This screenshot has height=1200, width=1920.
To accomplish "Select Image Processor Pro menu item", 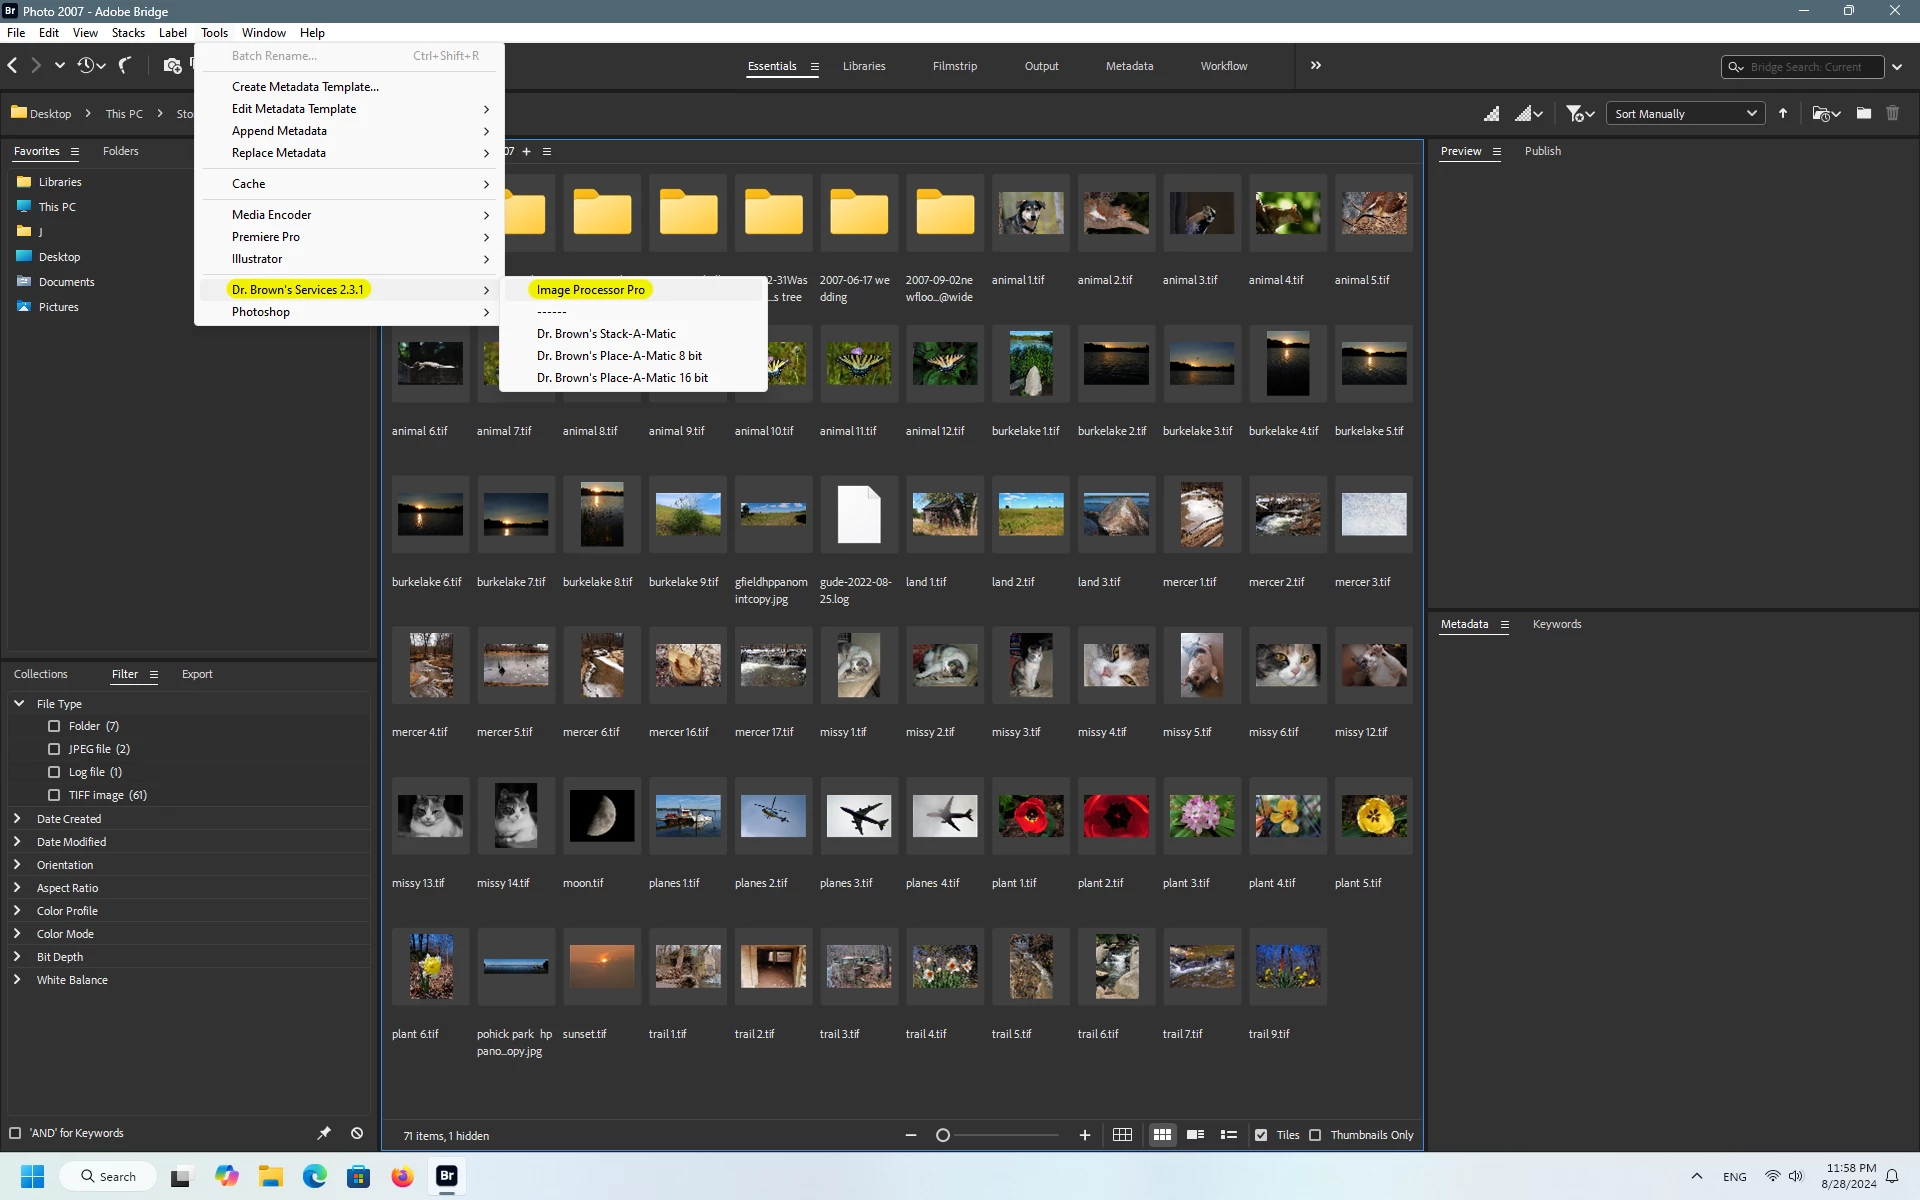I will [590, 290].
